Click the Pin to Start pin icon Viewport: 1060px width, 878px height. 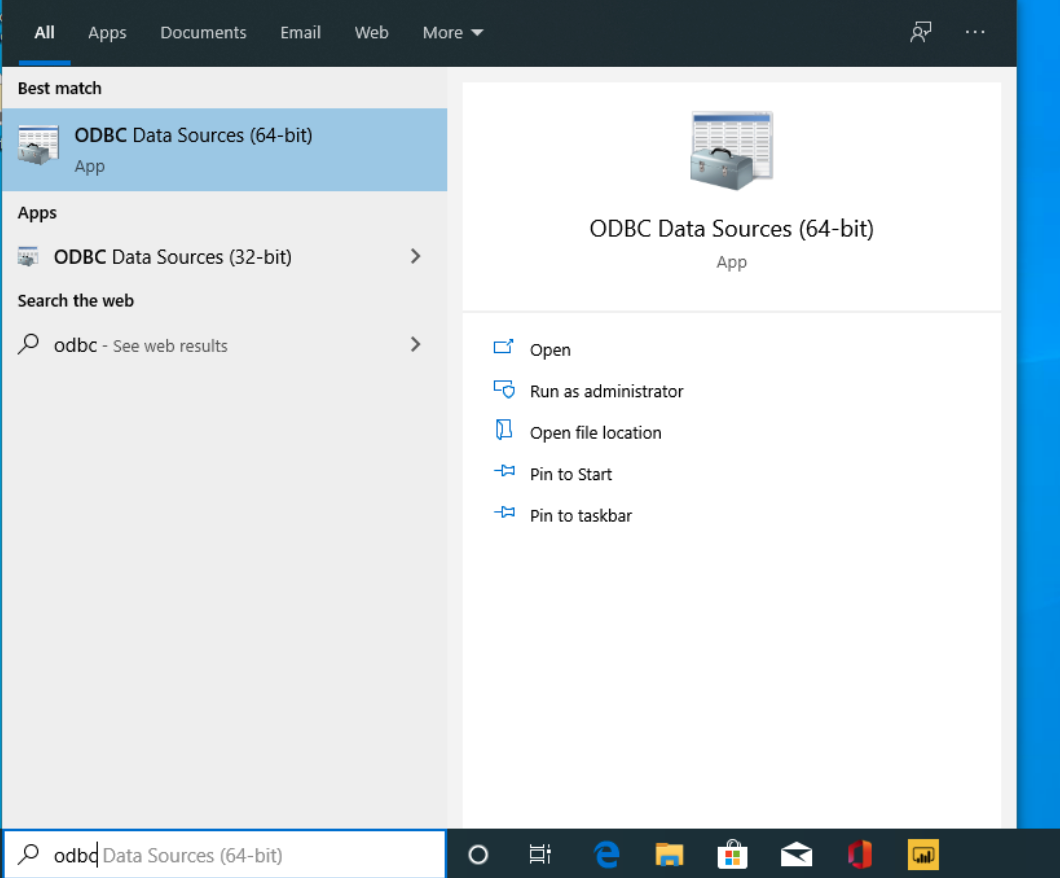tap(504, 470)
